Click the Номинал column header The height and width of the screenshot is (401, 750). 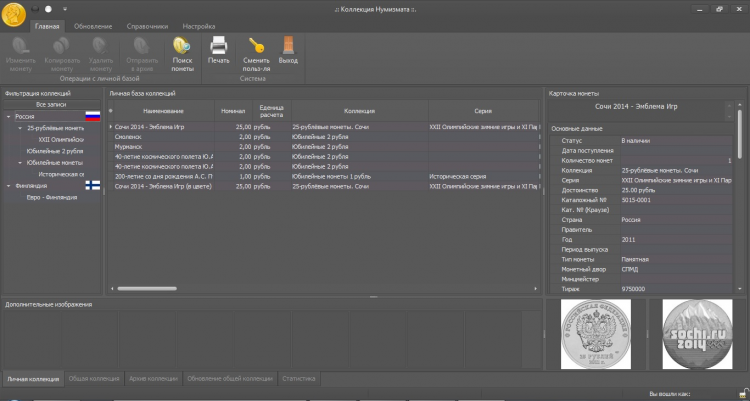pos(232,110)
